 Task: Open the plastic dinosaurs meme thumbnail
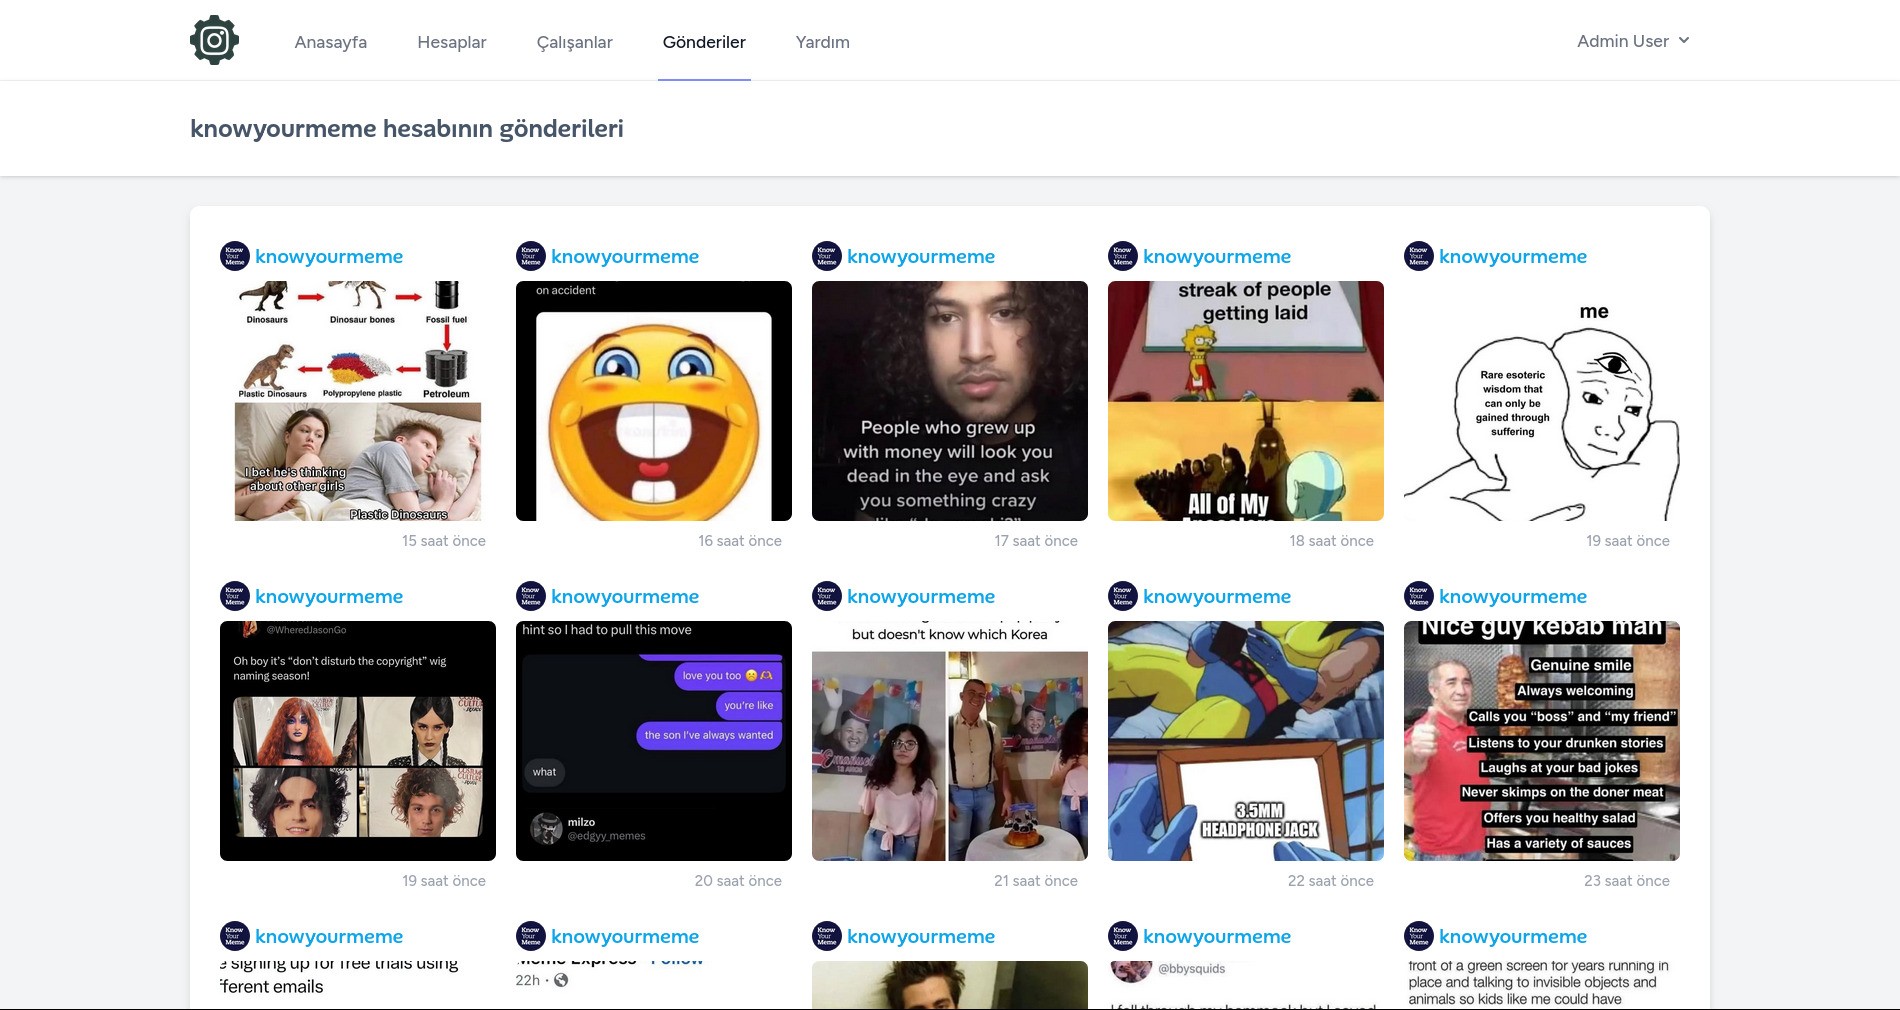pos(357,401)
